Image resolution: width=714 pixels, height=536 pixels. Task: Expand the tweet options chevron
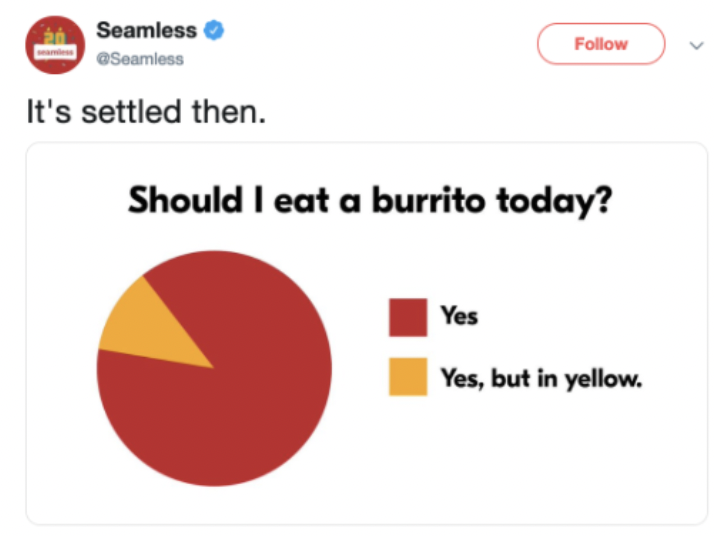(x=696, y=46)
